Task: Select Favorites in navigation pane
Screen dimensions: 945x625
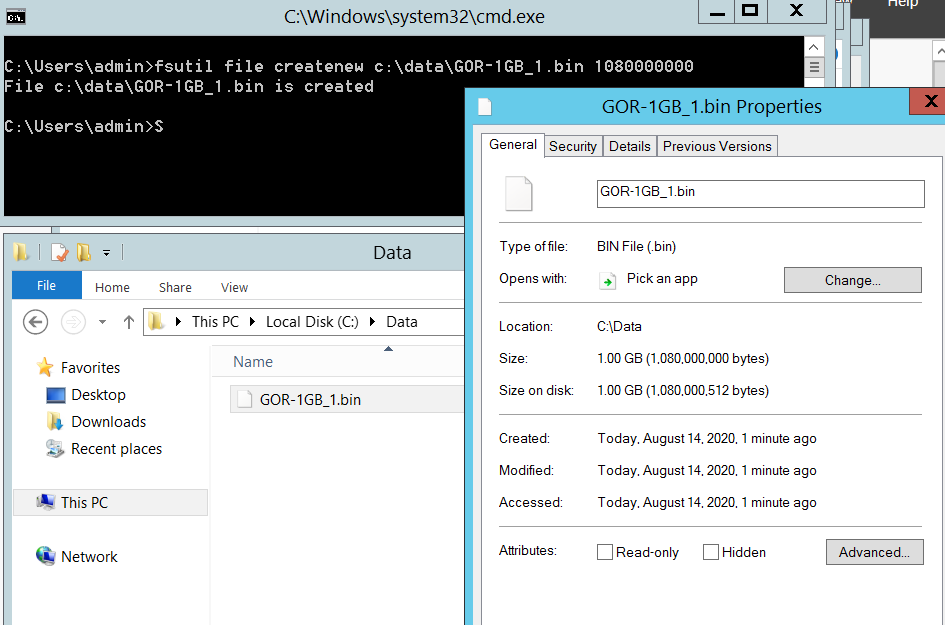Action: click(90, 368)
